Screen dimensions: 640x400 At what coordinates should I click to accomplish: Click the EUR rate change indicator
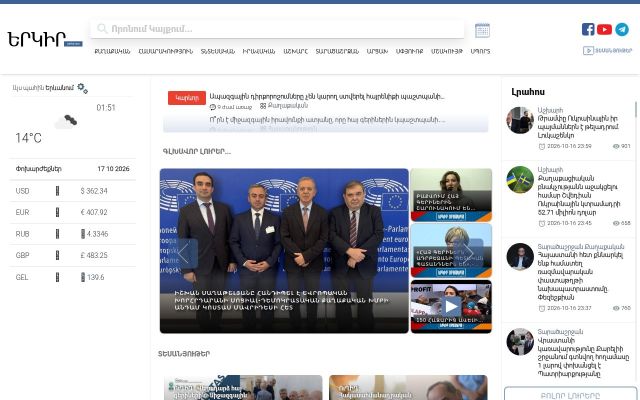[x=57, y=212]
